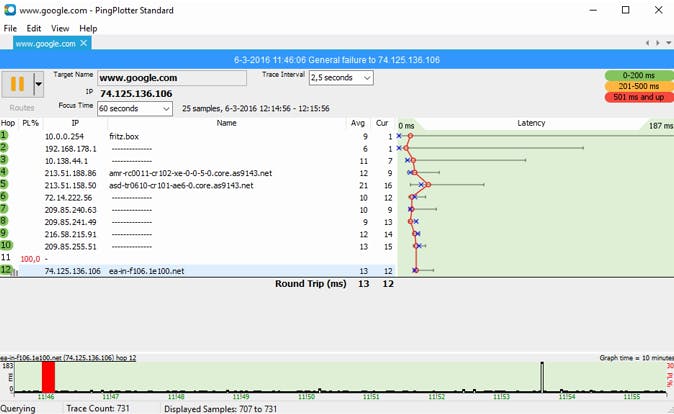Select the fritz.box row name
This screenshot has width=674, height=414.
point(124,136)
